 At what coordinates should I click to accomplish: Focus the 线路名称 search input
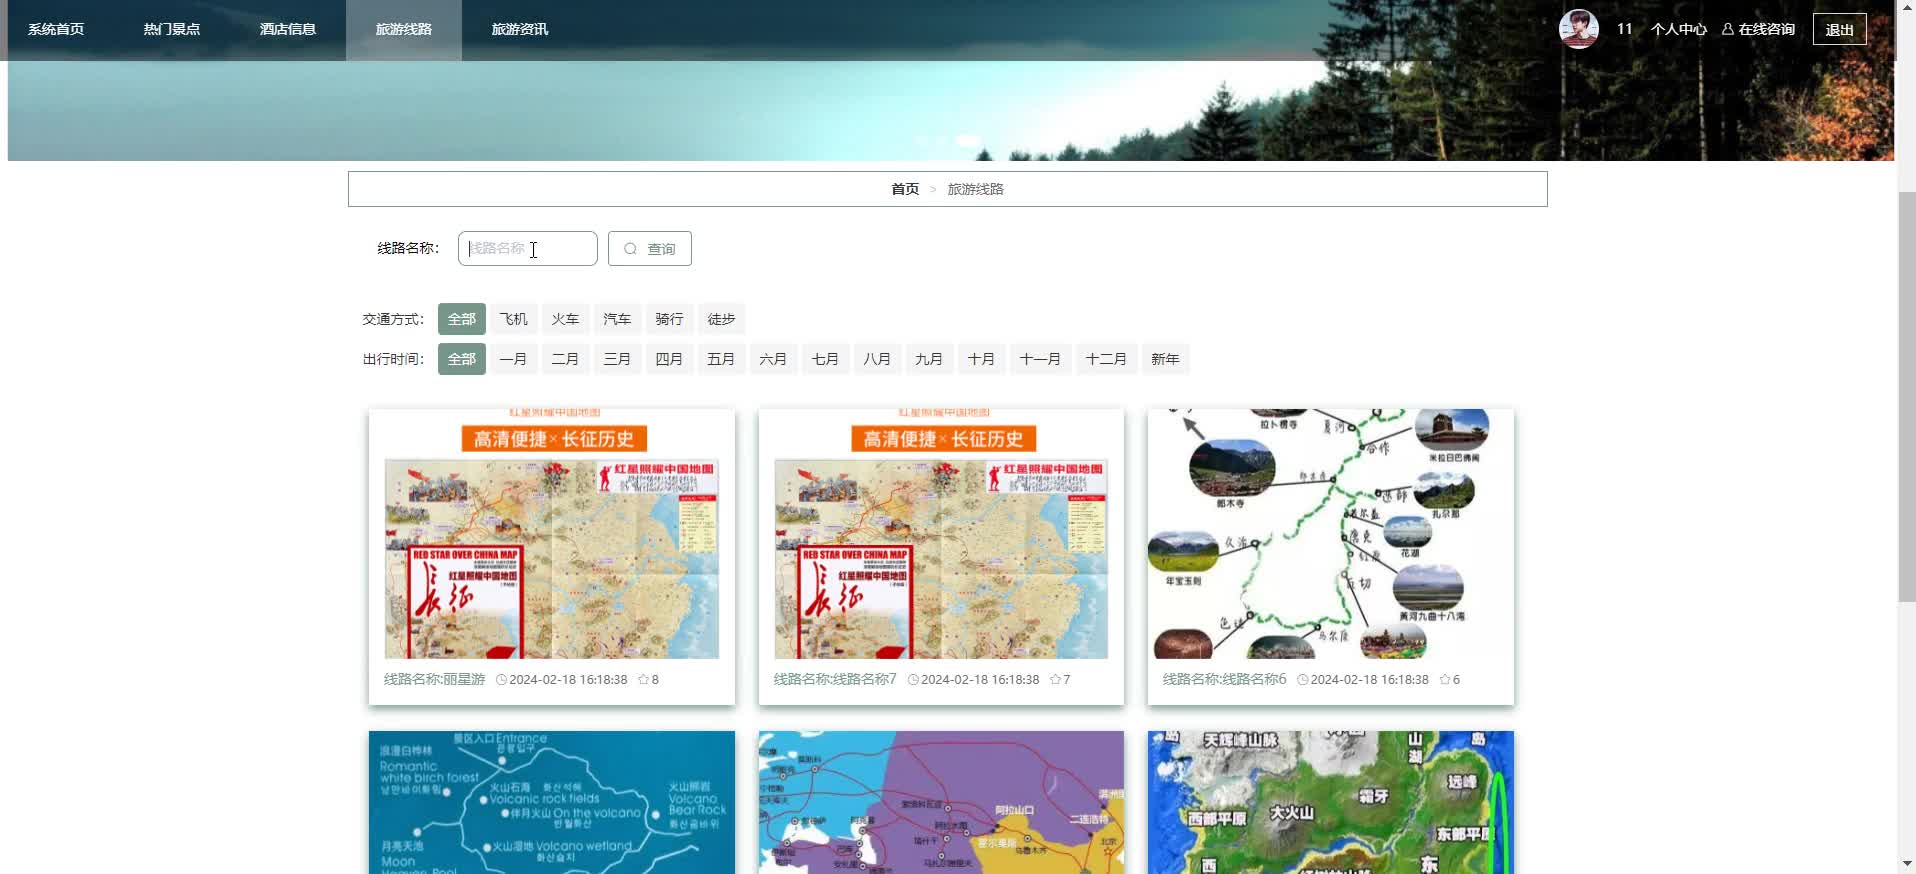click(x=528, y=249)
